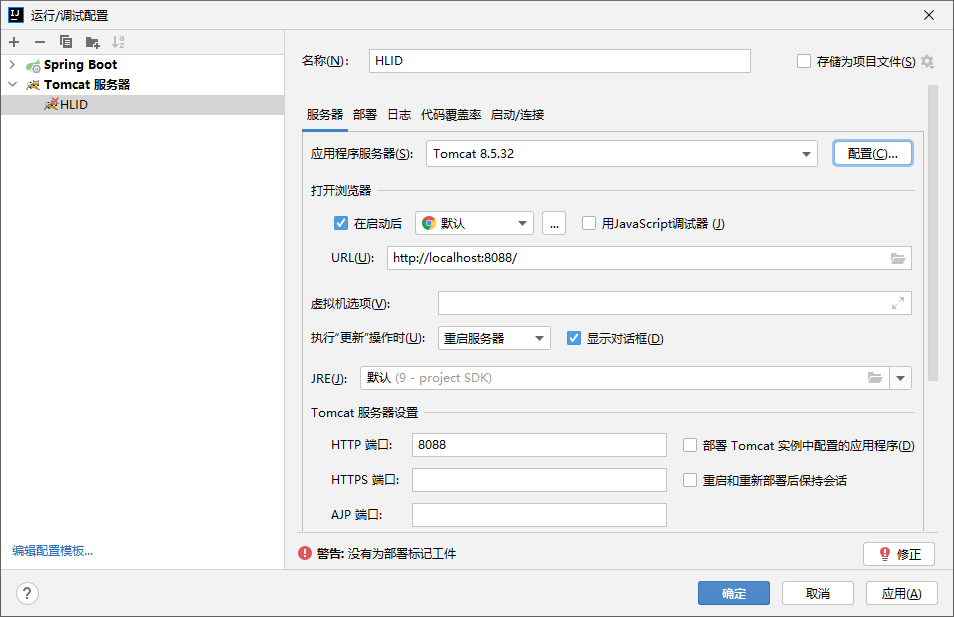This screenshot has width=954, height=617.
Task: Click the 虚拟机选项 input field
Action: [x=675, y=303]
